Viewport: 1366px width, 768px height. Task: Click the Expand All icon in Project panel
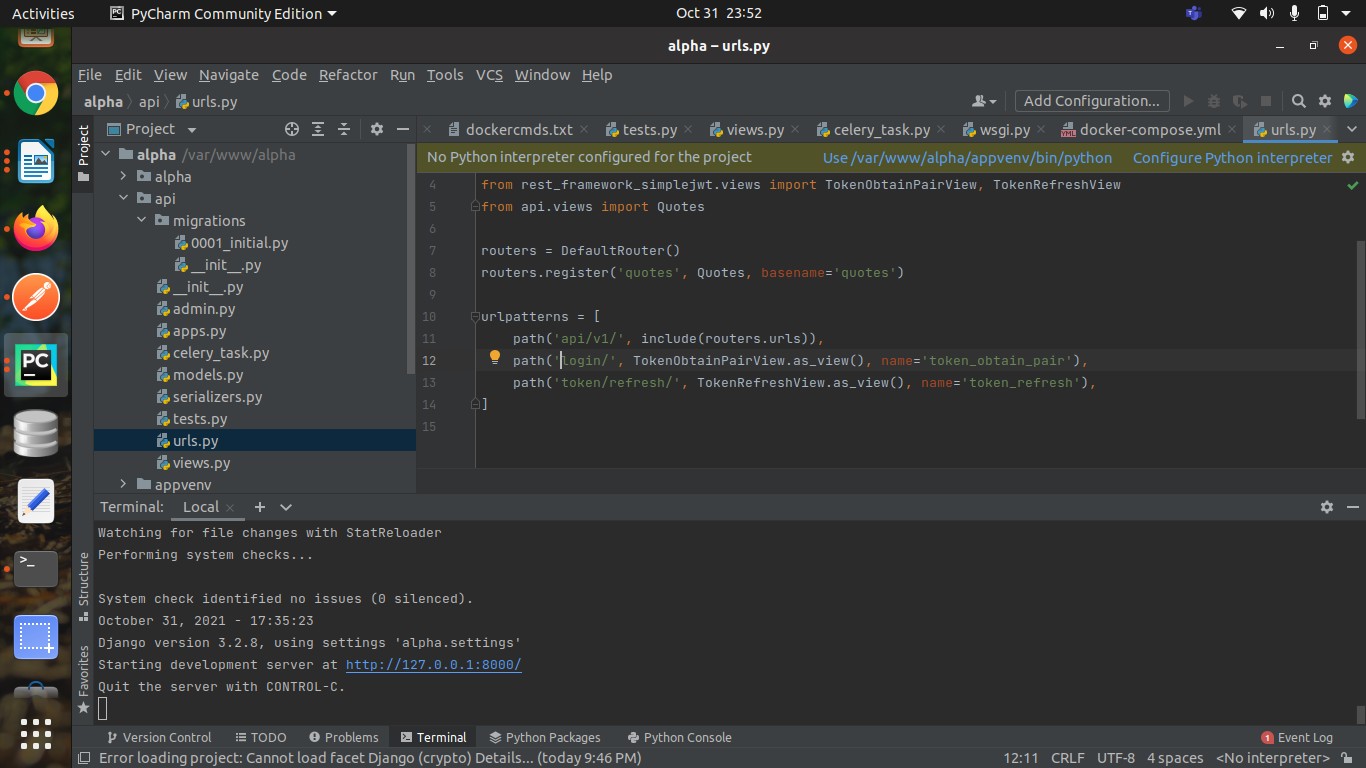point(317,129)
